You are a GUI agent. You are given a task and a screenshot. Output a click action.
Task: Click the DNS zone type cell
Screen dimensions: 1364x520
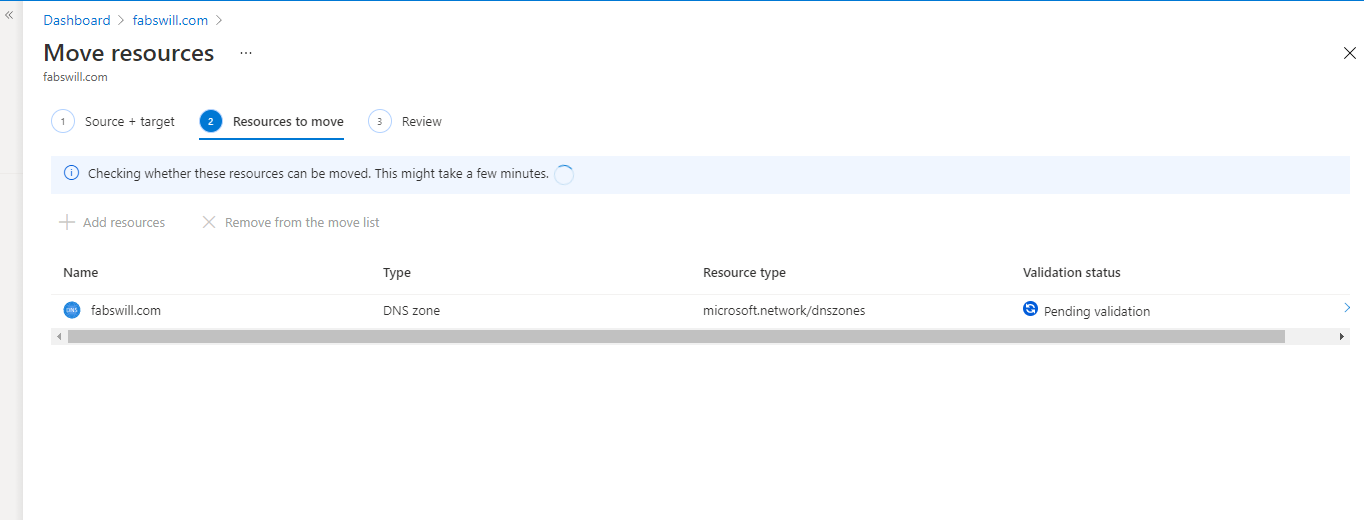click(x=411, y=310)
